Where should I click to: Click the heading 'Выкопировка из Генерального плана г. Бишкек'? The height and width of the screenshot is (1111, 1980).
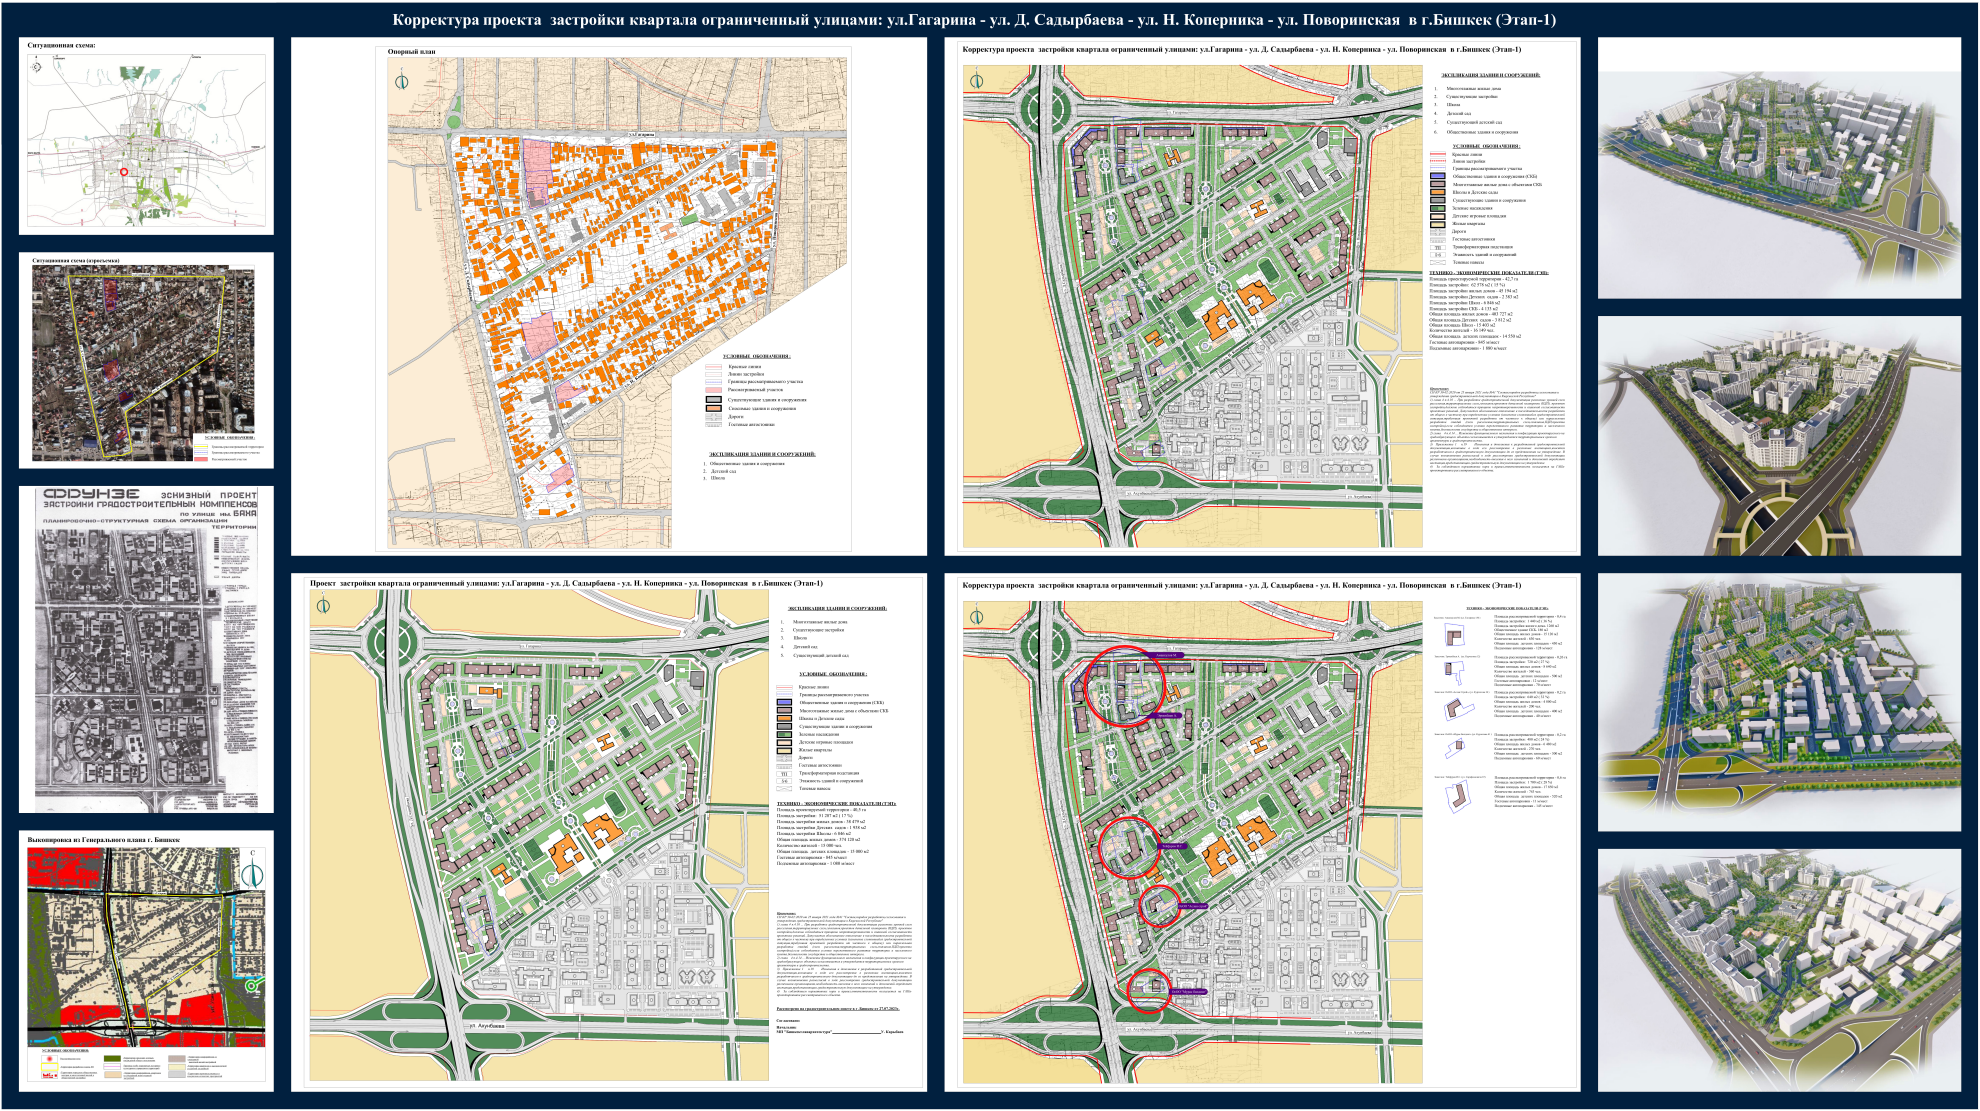pos(103,840)
